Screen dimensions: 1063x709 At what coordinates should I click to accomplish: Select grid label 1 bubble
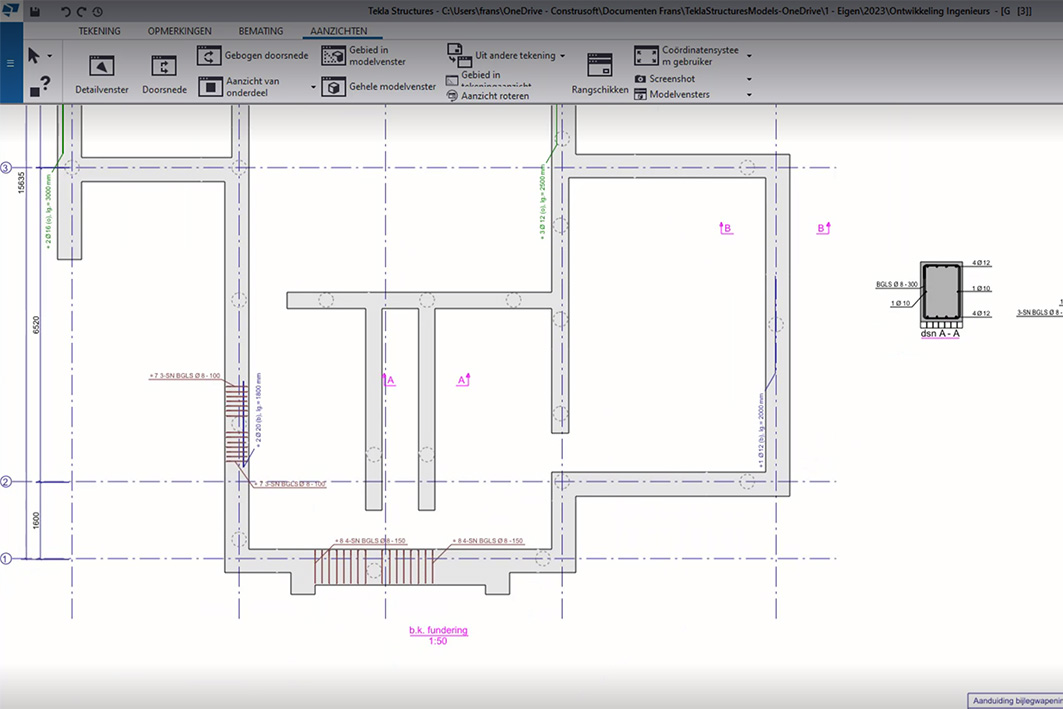click(6, 559)
